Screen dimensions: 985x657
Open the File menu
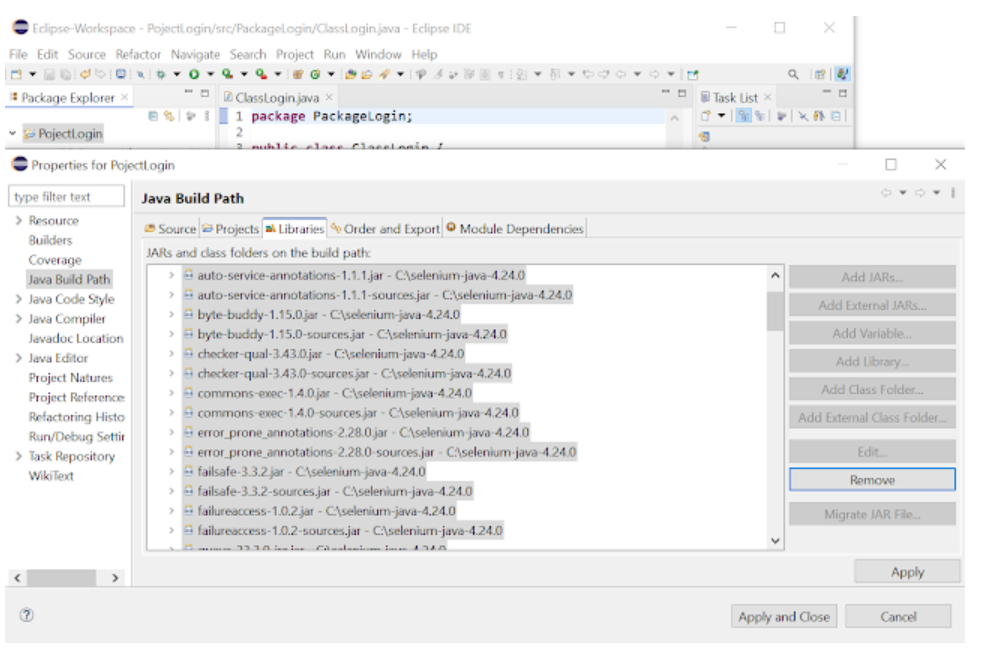[x=18, y=55]
